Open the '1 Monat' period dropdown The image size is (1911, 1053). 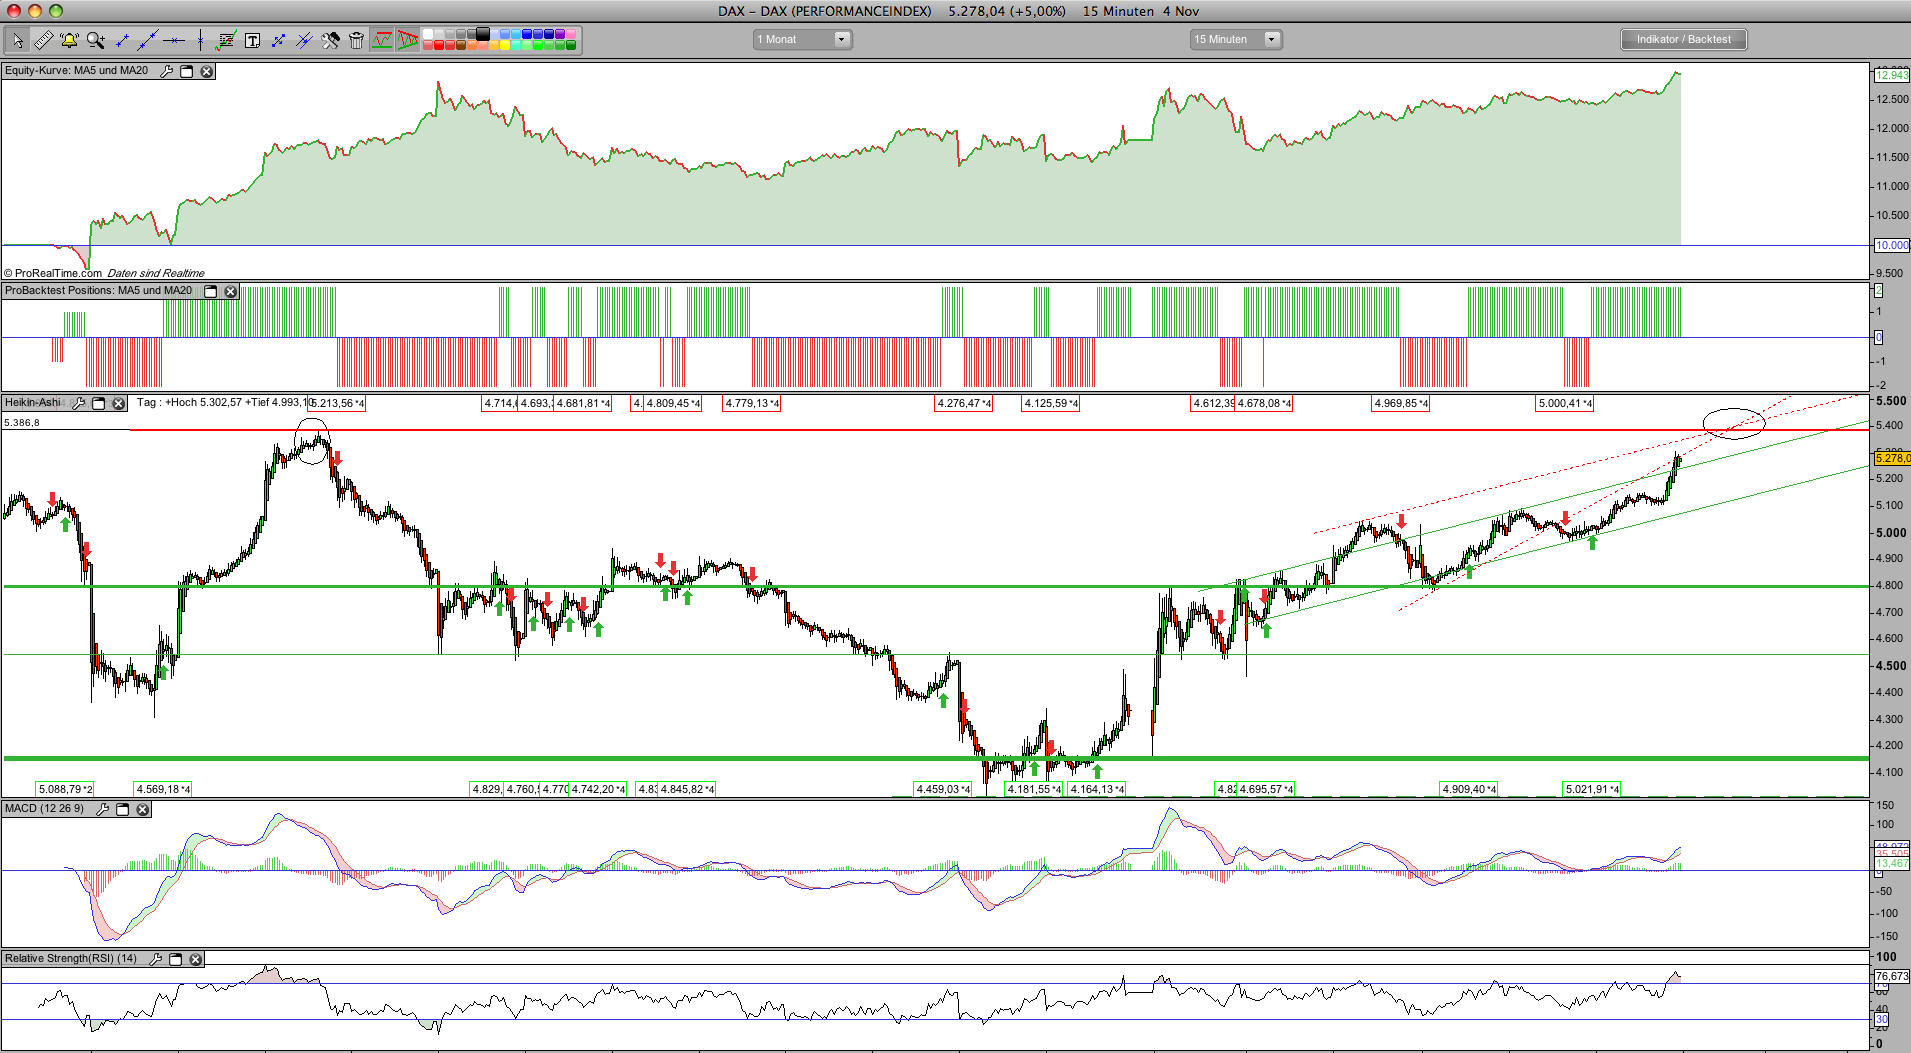pos(802,40)
